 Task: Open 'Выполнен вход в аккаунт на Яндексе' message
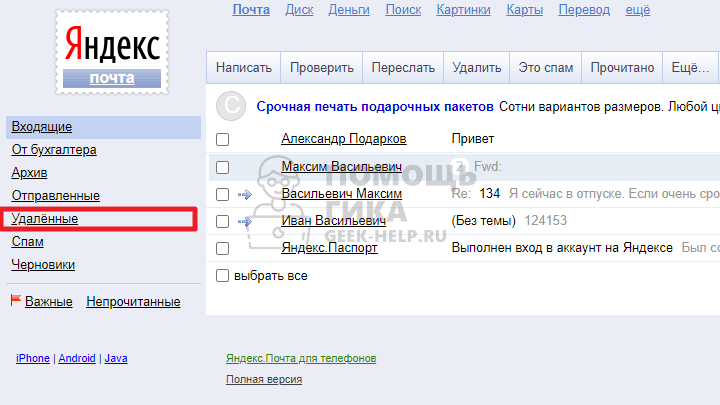(562, 248)
